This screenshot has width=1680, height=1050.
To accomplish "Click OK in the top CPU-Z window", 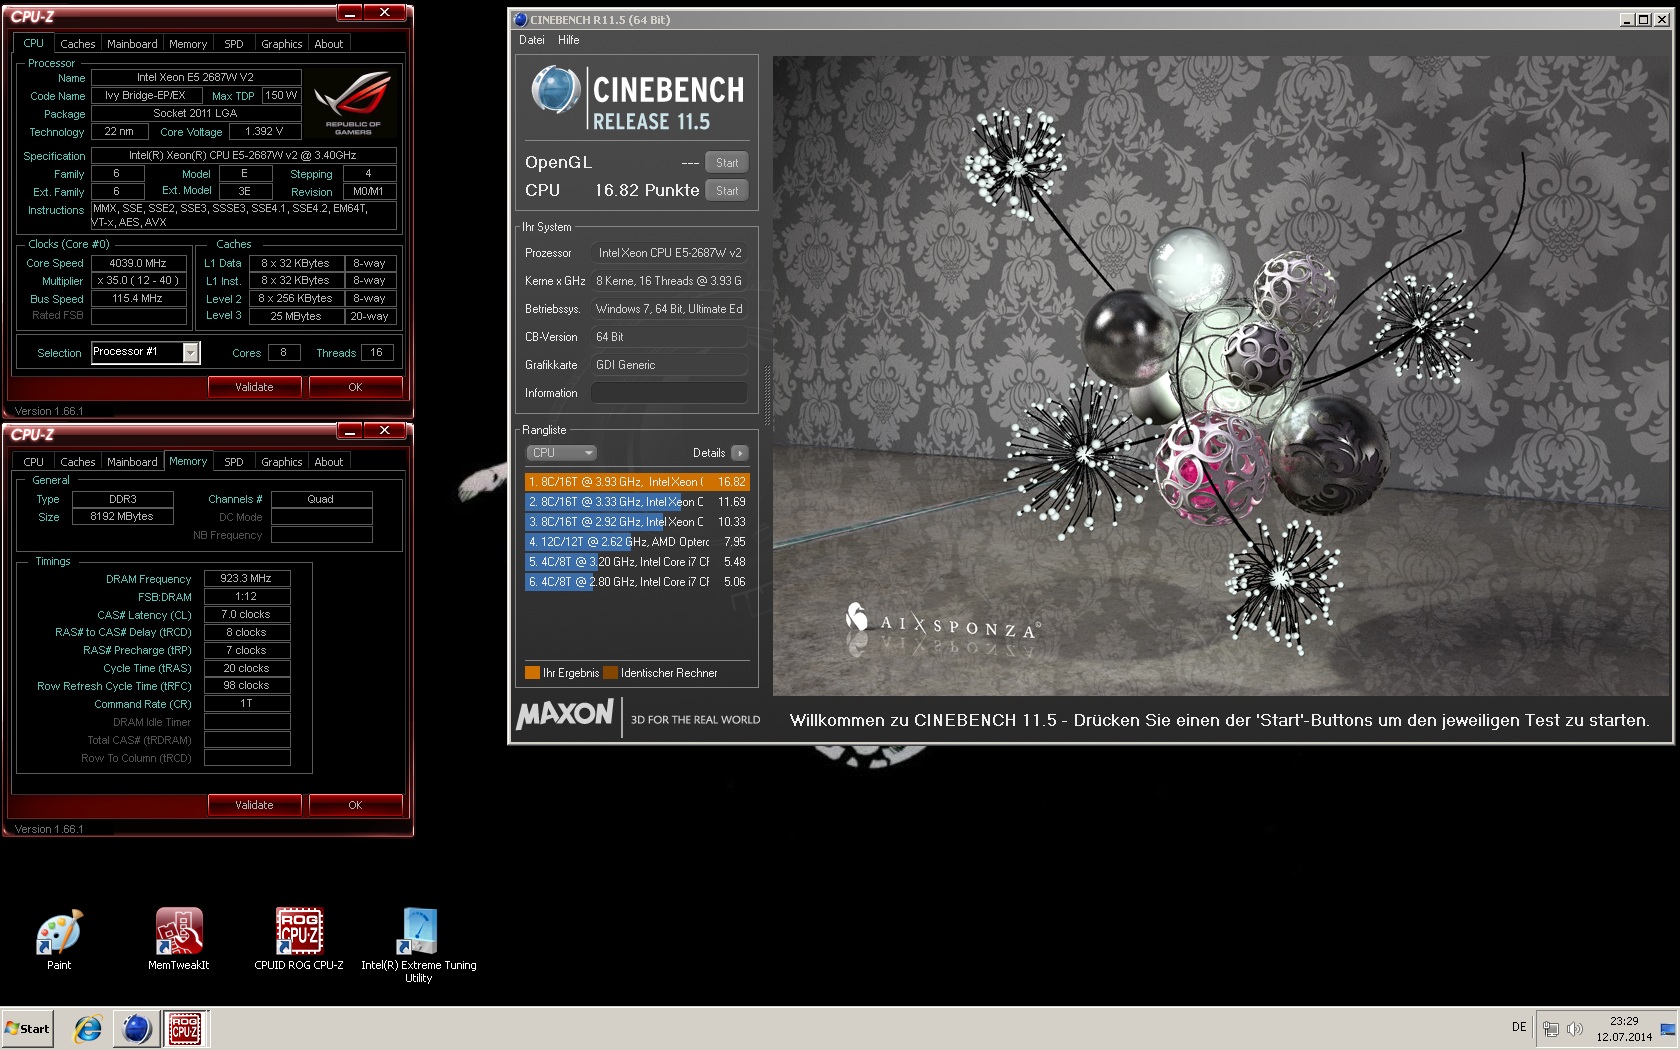I will pos(355,387).
